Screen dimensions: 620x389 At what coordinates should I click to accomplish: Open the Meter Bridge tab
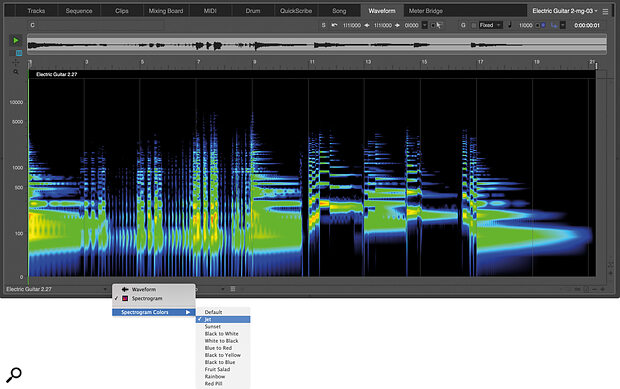[425, 11]
